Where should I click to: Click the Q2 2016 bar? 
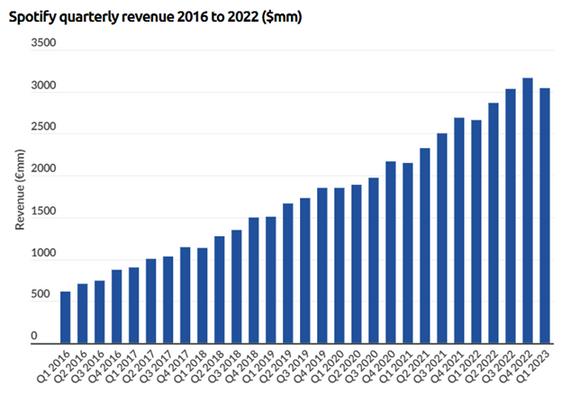pos(82,313)
